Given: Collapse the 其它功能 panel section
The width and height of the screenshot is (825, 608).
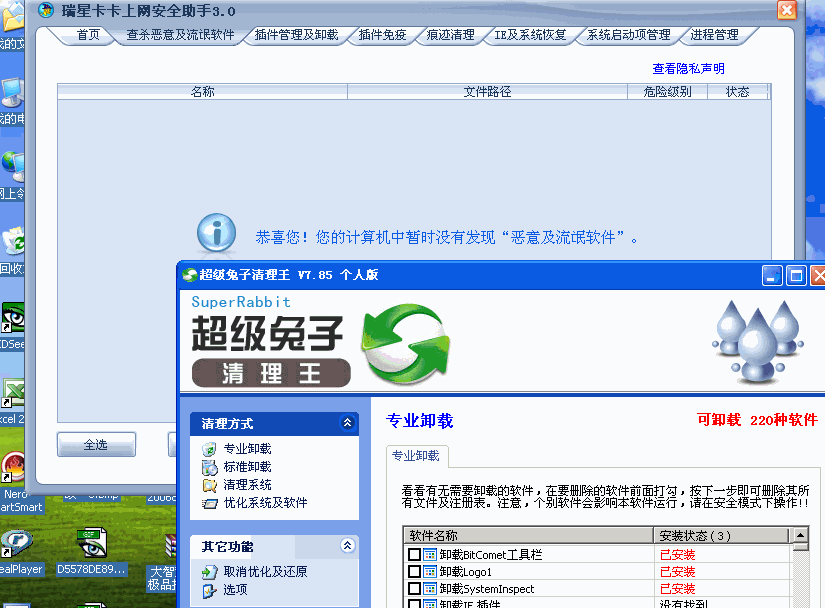Looking at the screenshot, I should pyautogui.click(x=347, y=546).
